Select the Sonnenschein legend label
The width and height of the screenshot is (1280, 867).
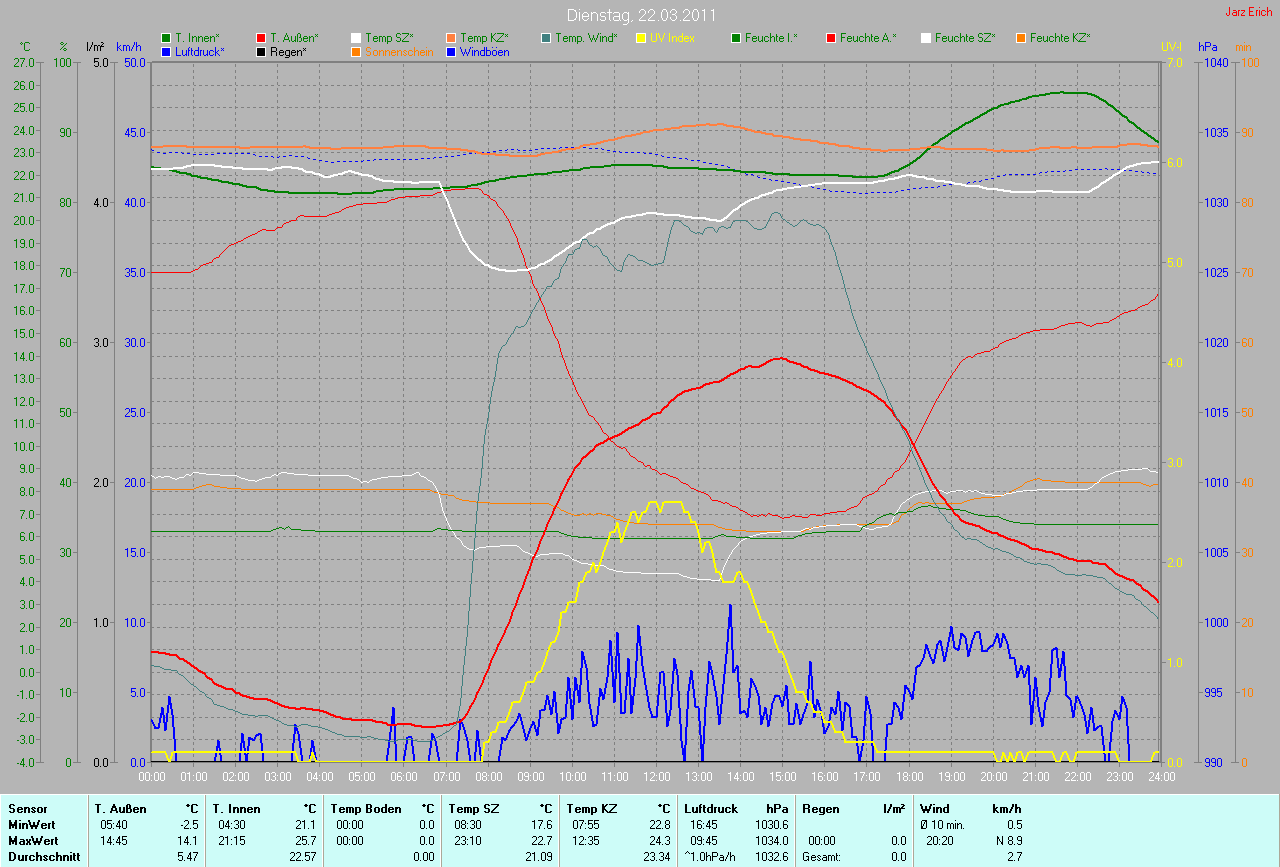point(399,51)
